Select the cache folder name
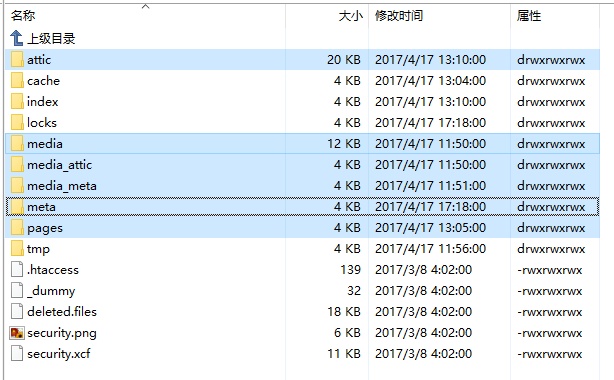The image size is (614, 380). 43,81
